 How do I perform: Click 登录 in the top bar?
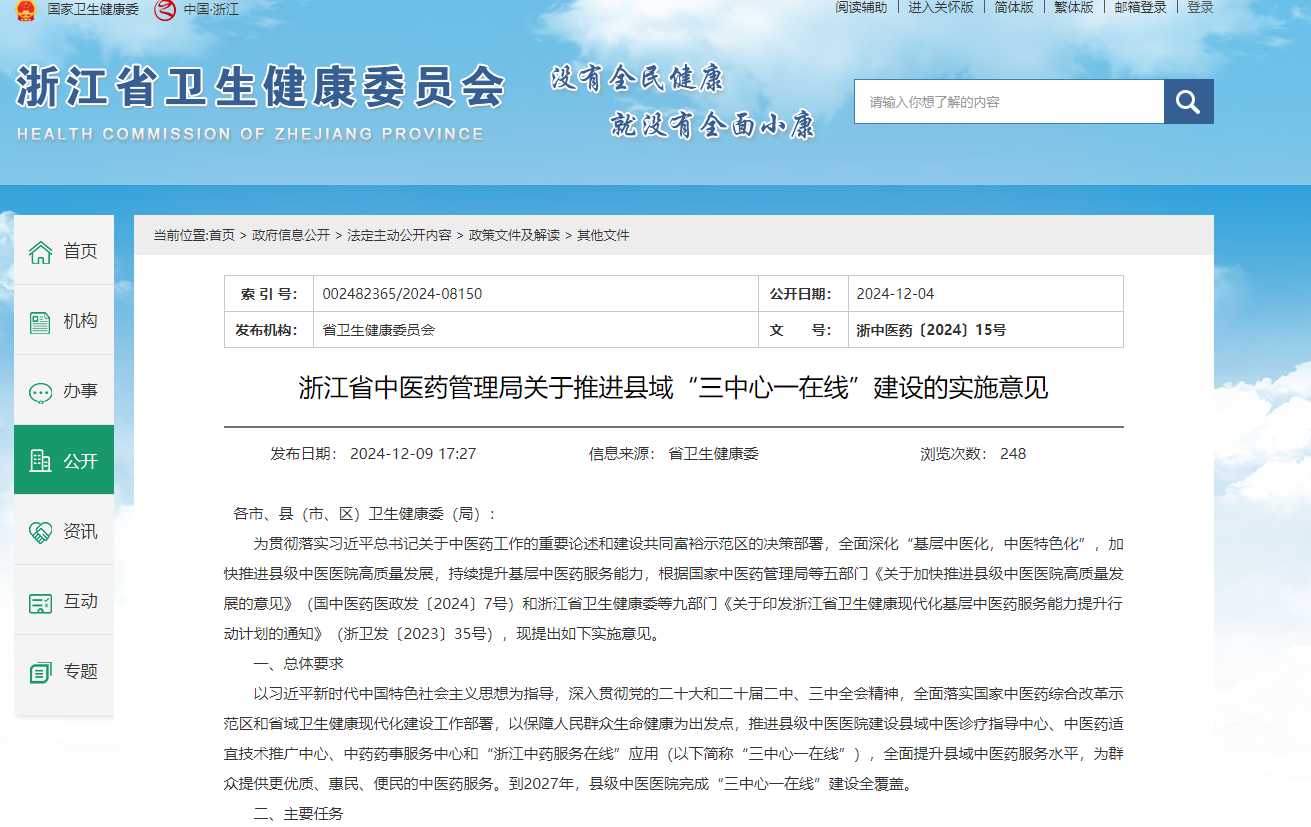[1200, 7]
